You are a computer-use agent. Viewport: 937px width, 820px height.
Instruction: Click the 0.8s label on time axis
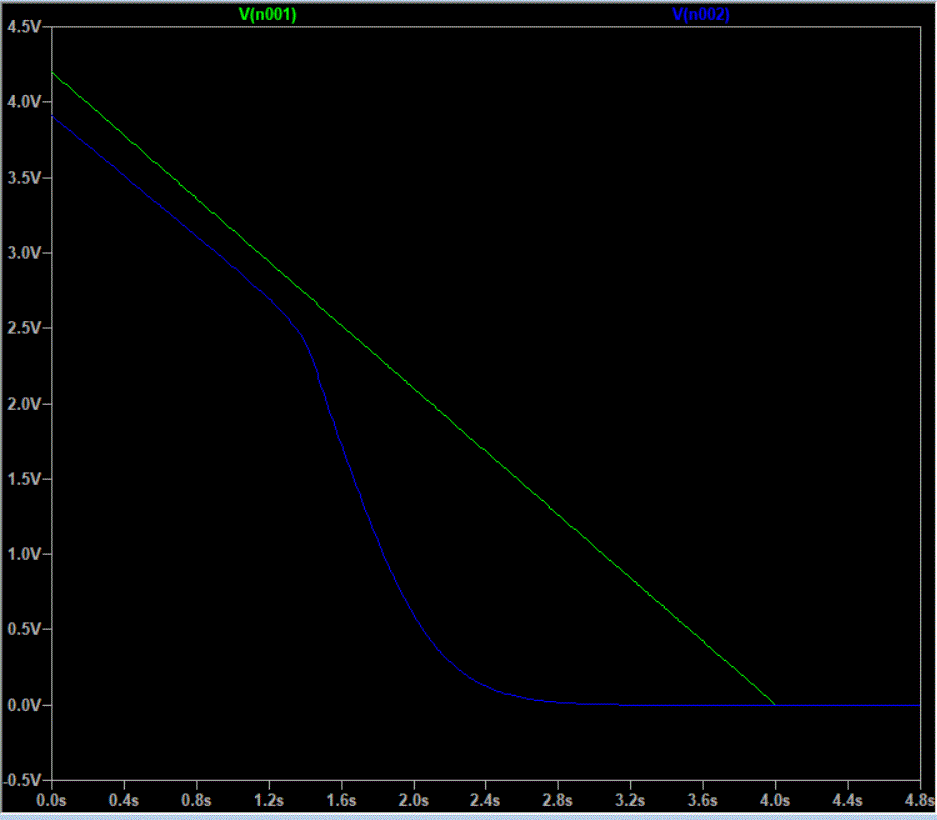coord(197,800)
